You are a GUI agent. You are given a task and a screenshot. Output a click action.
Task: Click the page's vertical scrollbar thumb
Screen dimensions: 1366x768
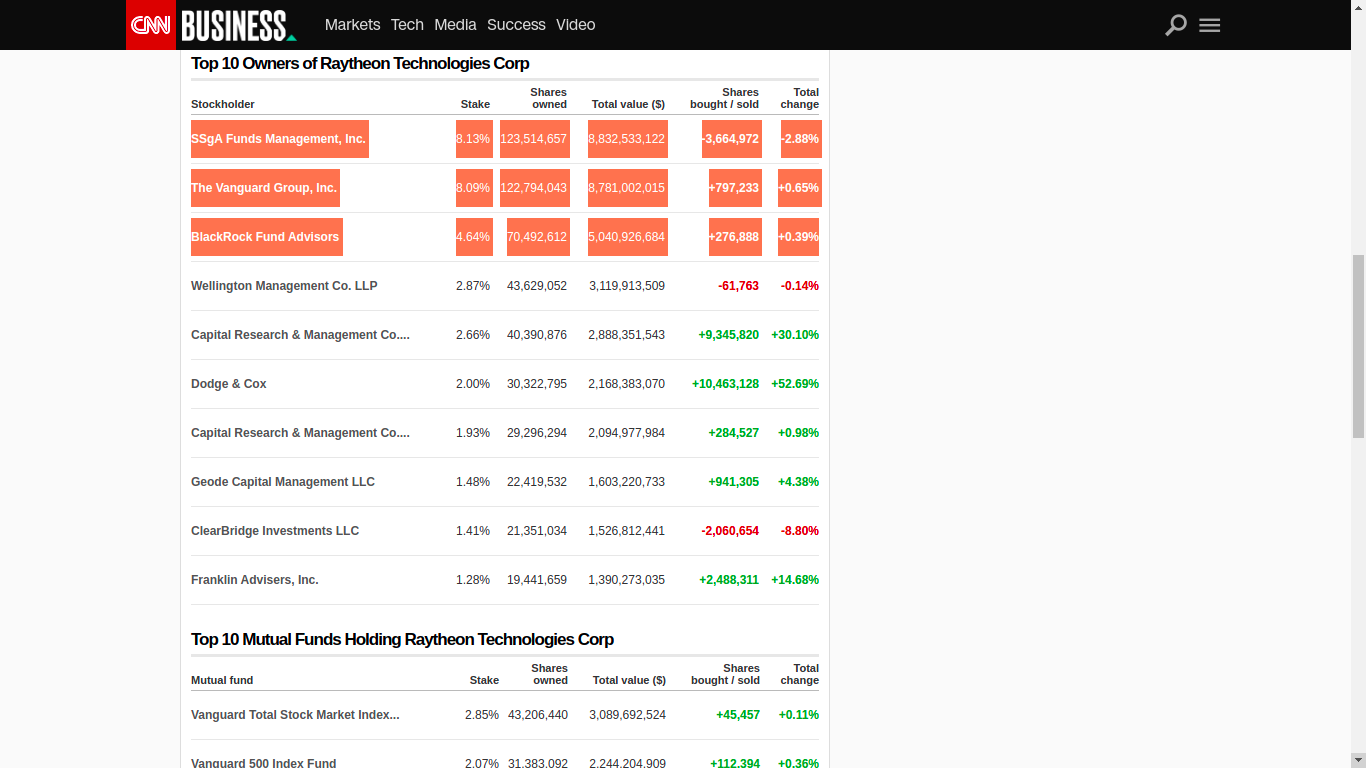point(1357,345)
